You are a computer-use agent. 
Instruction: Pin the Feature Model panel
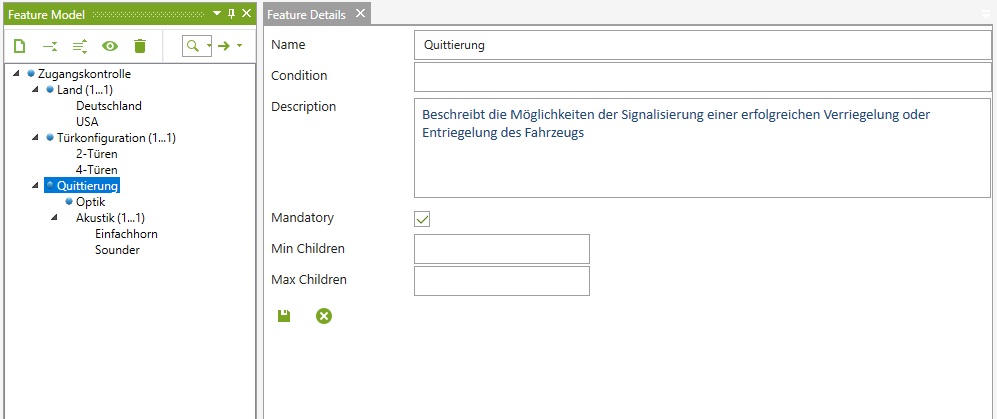[x=232, y=14]
